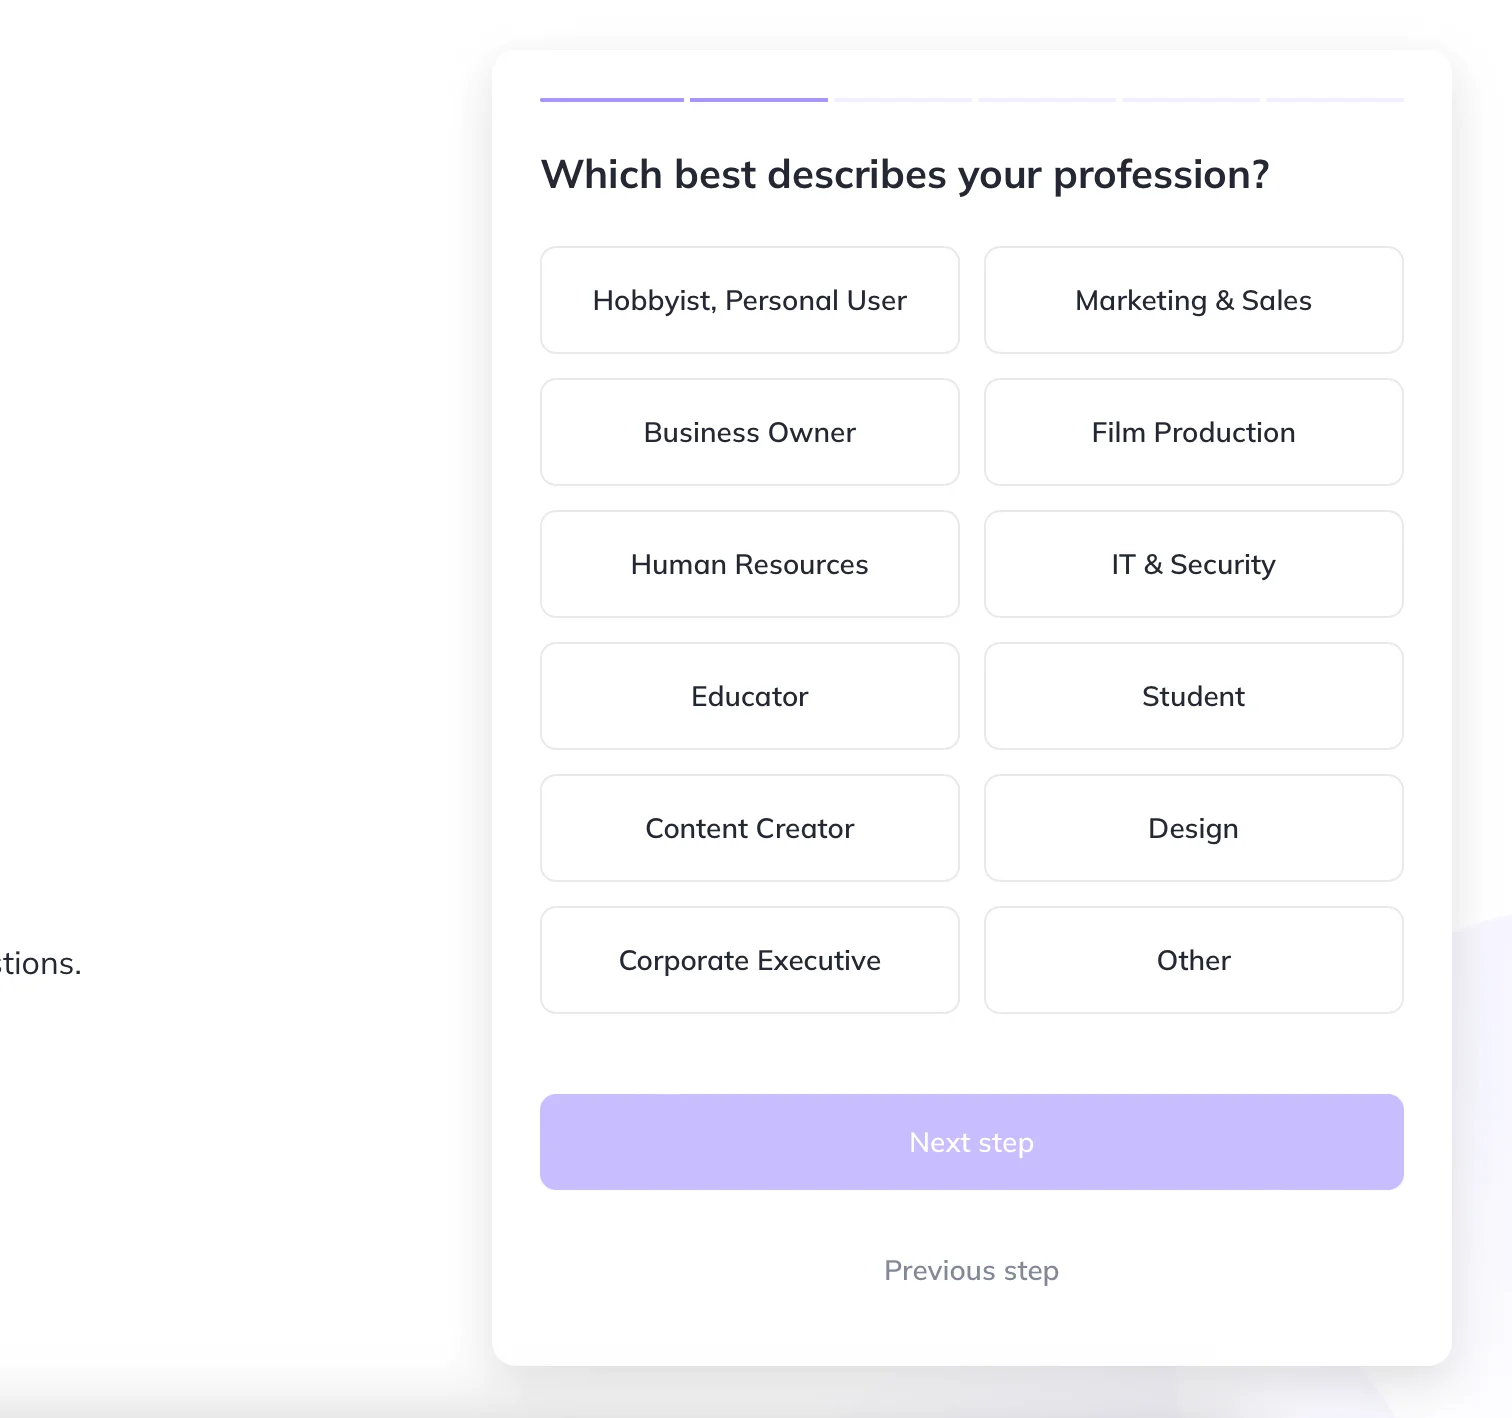Pick Corporate Executive profession
1512x1418 pixels.
pos(749,960)
